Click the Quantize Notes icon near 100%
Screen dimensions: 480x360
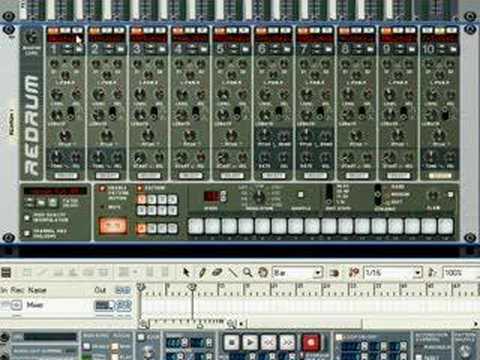point(432,273)
